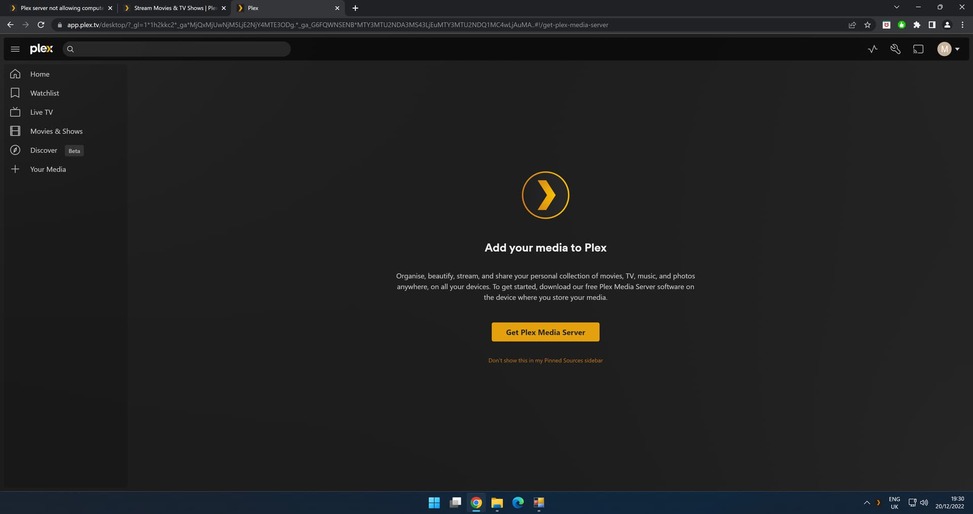The image size is (973, 514).
Task: Click Don't show this in Pinned Sources link
Action: [545, 361]
